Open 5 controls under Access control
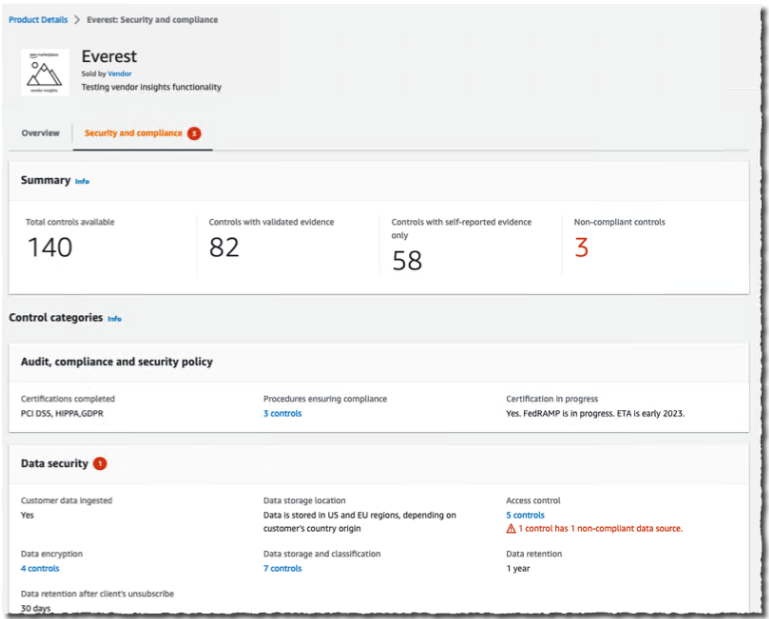 [x=525, y=515]
